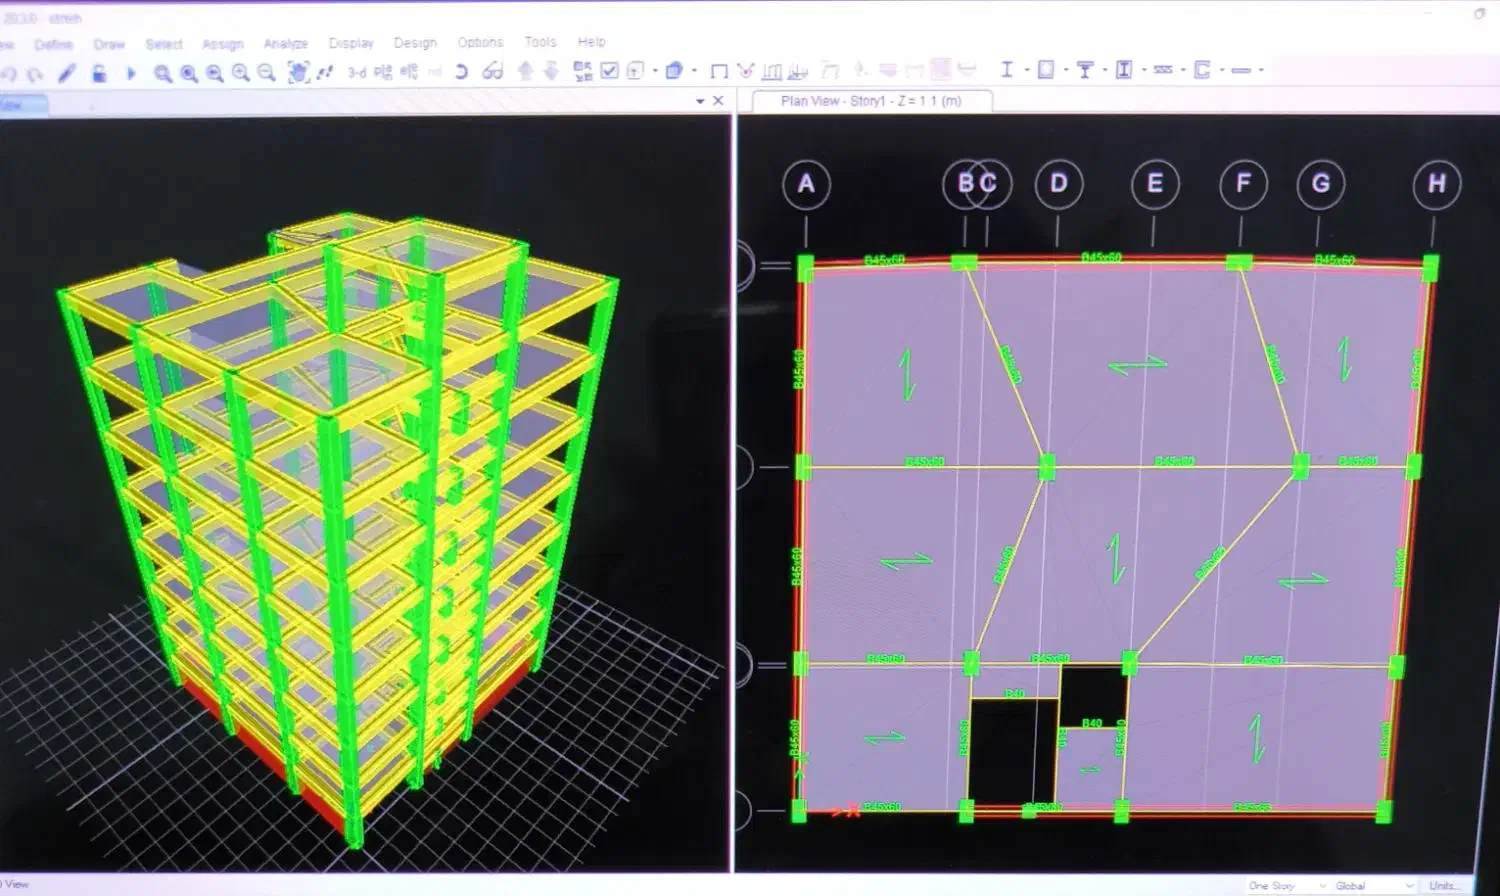Run analysis with the play arrow icon
This screenshot has width=1500, height=896.
pos(130,73)
